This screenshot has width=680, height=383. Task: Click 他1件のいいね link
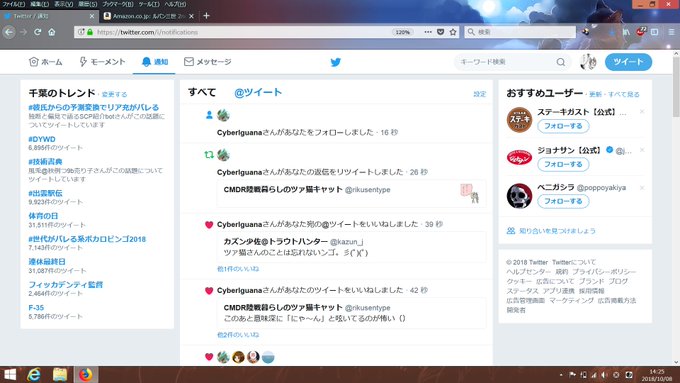pos(238,269)
